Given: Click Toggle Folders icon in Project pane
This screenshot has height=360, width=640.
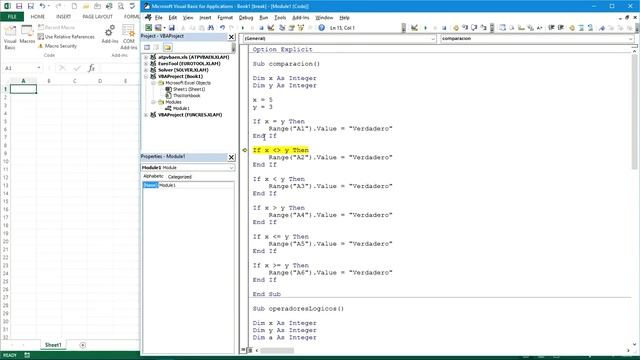Looking at the screenshot, I should point(167,47).
